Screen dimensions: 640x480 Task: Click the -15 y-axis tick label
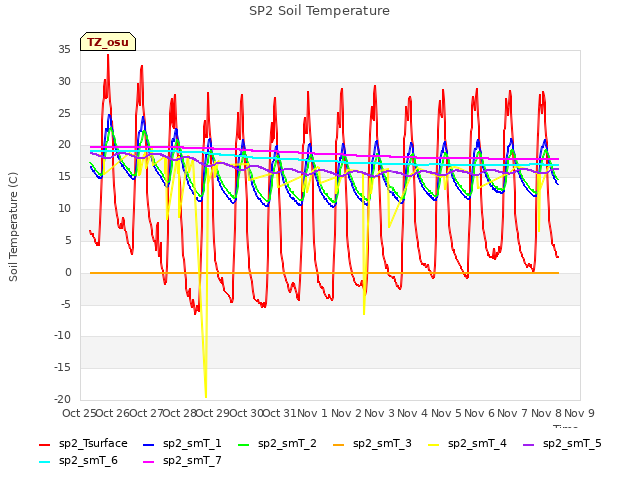tap(62, 368)
